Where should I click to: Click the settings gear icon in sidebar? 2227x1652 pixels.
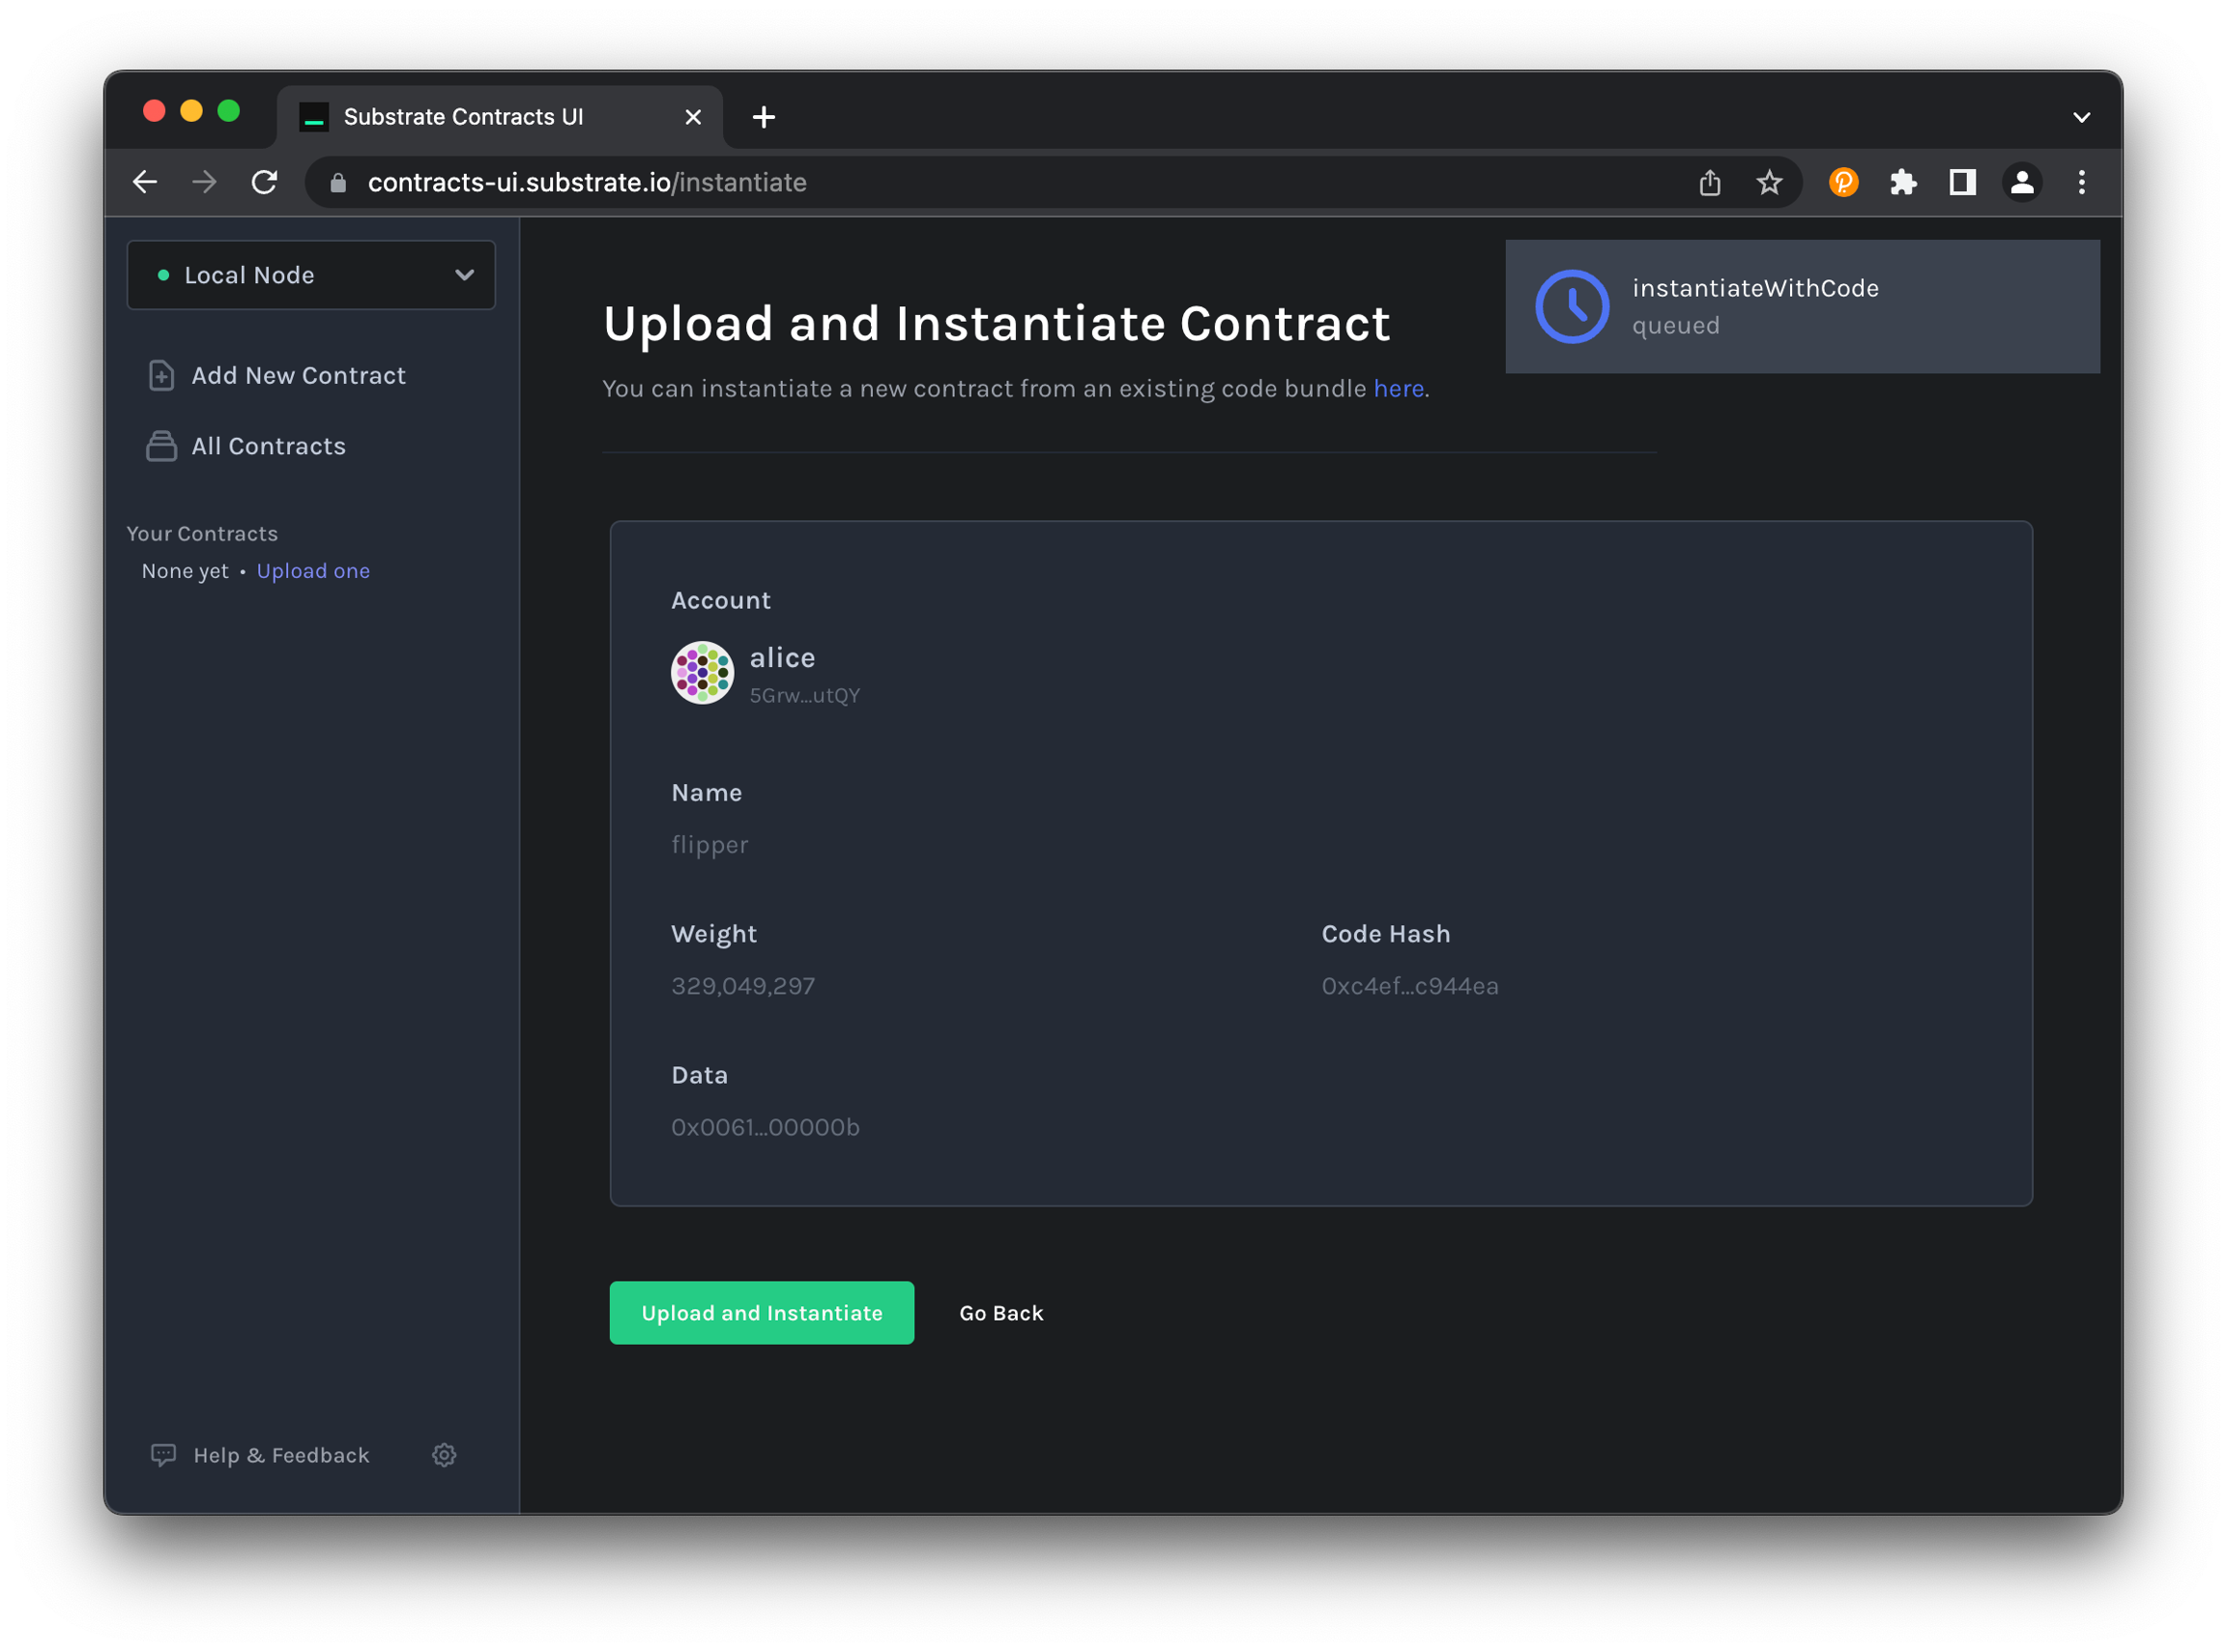444,1455
